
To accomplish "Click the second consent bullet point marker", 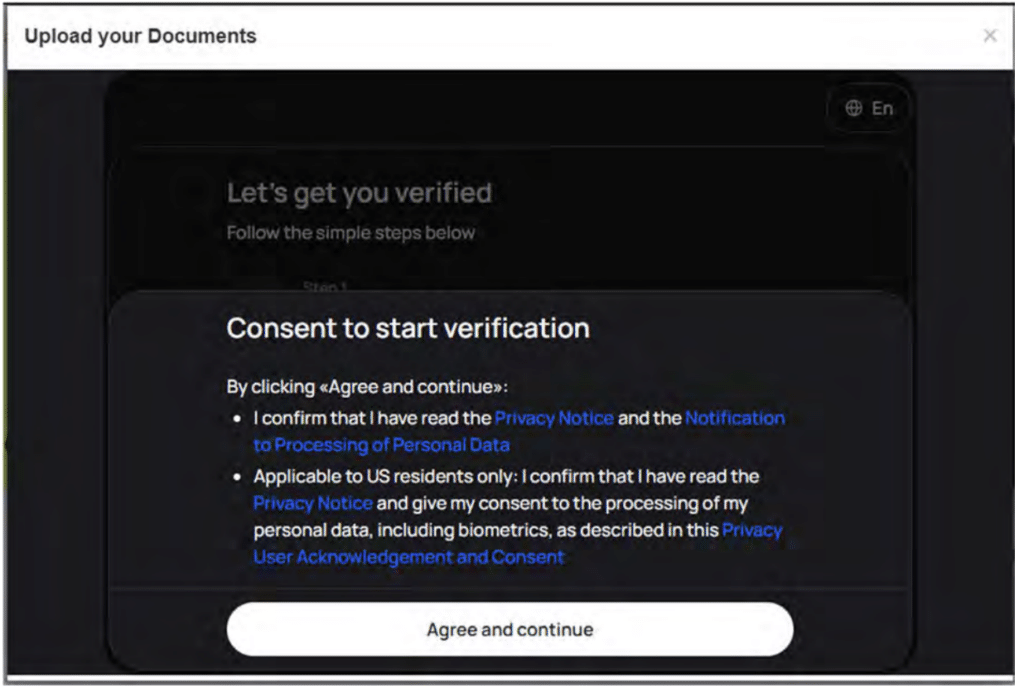I will click(x=237, y=477).
